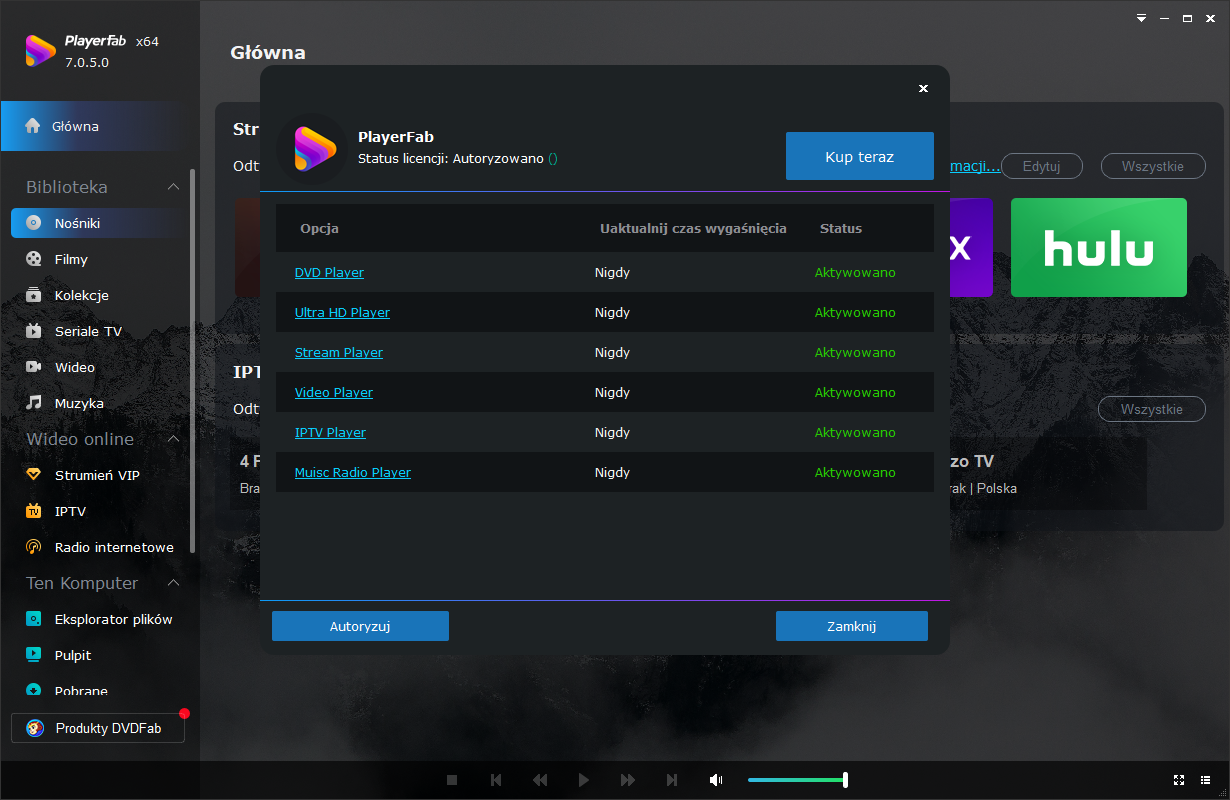This screenshot has height=800, width=1230.
Task: Open the Muisc Radio Player link
Action: pyautogui.click(x=353, y=472)
